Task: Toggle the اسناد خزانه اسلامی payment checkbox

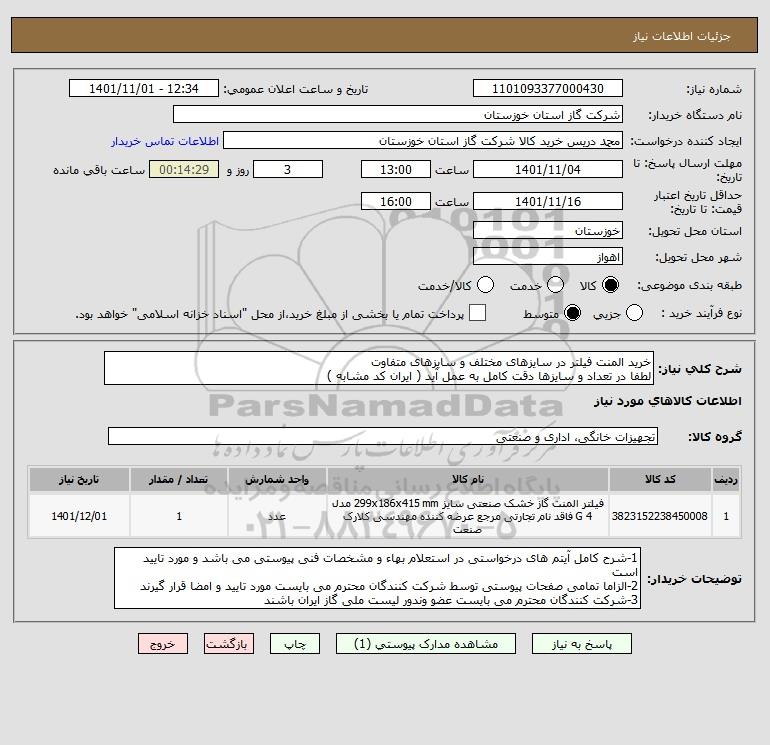Action: tap(477, 313)
